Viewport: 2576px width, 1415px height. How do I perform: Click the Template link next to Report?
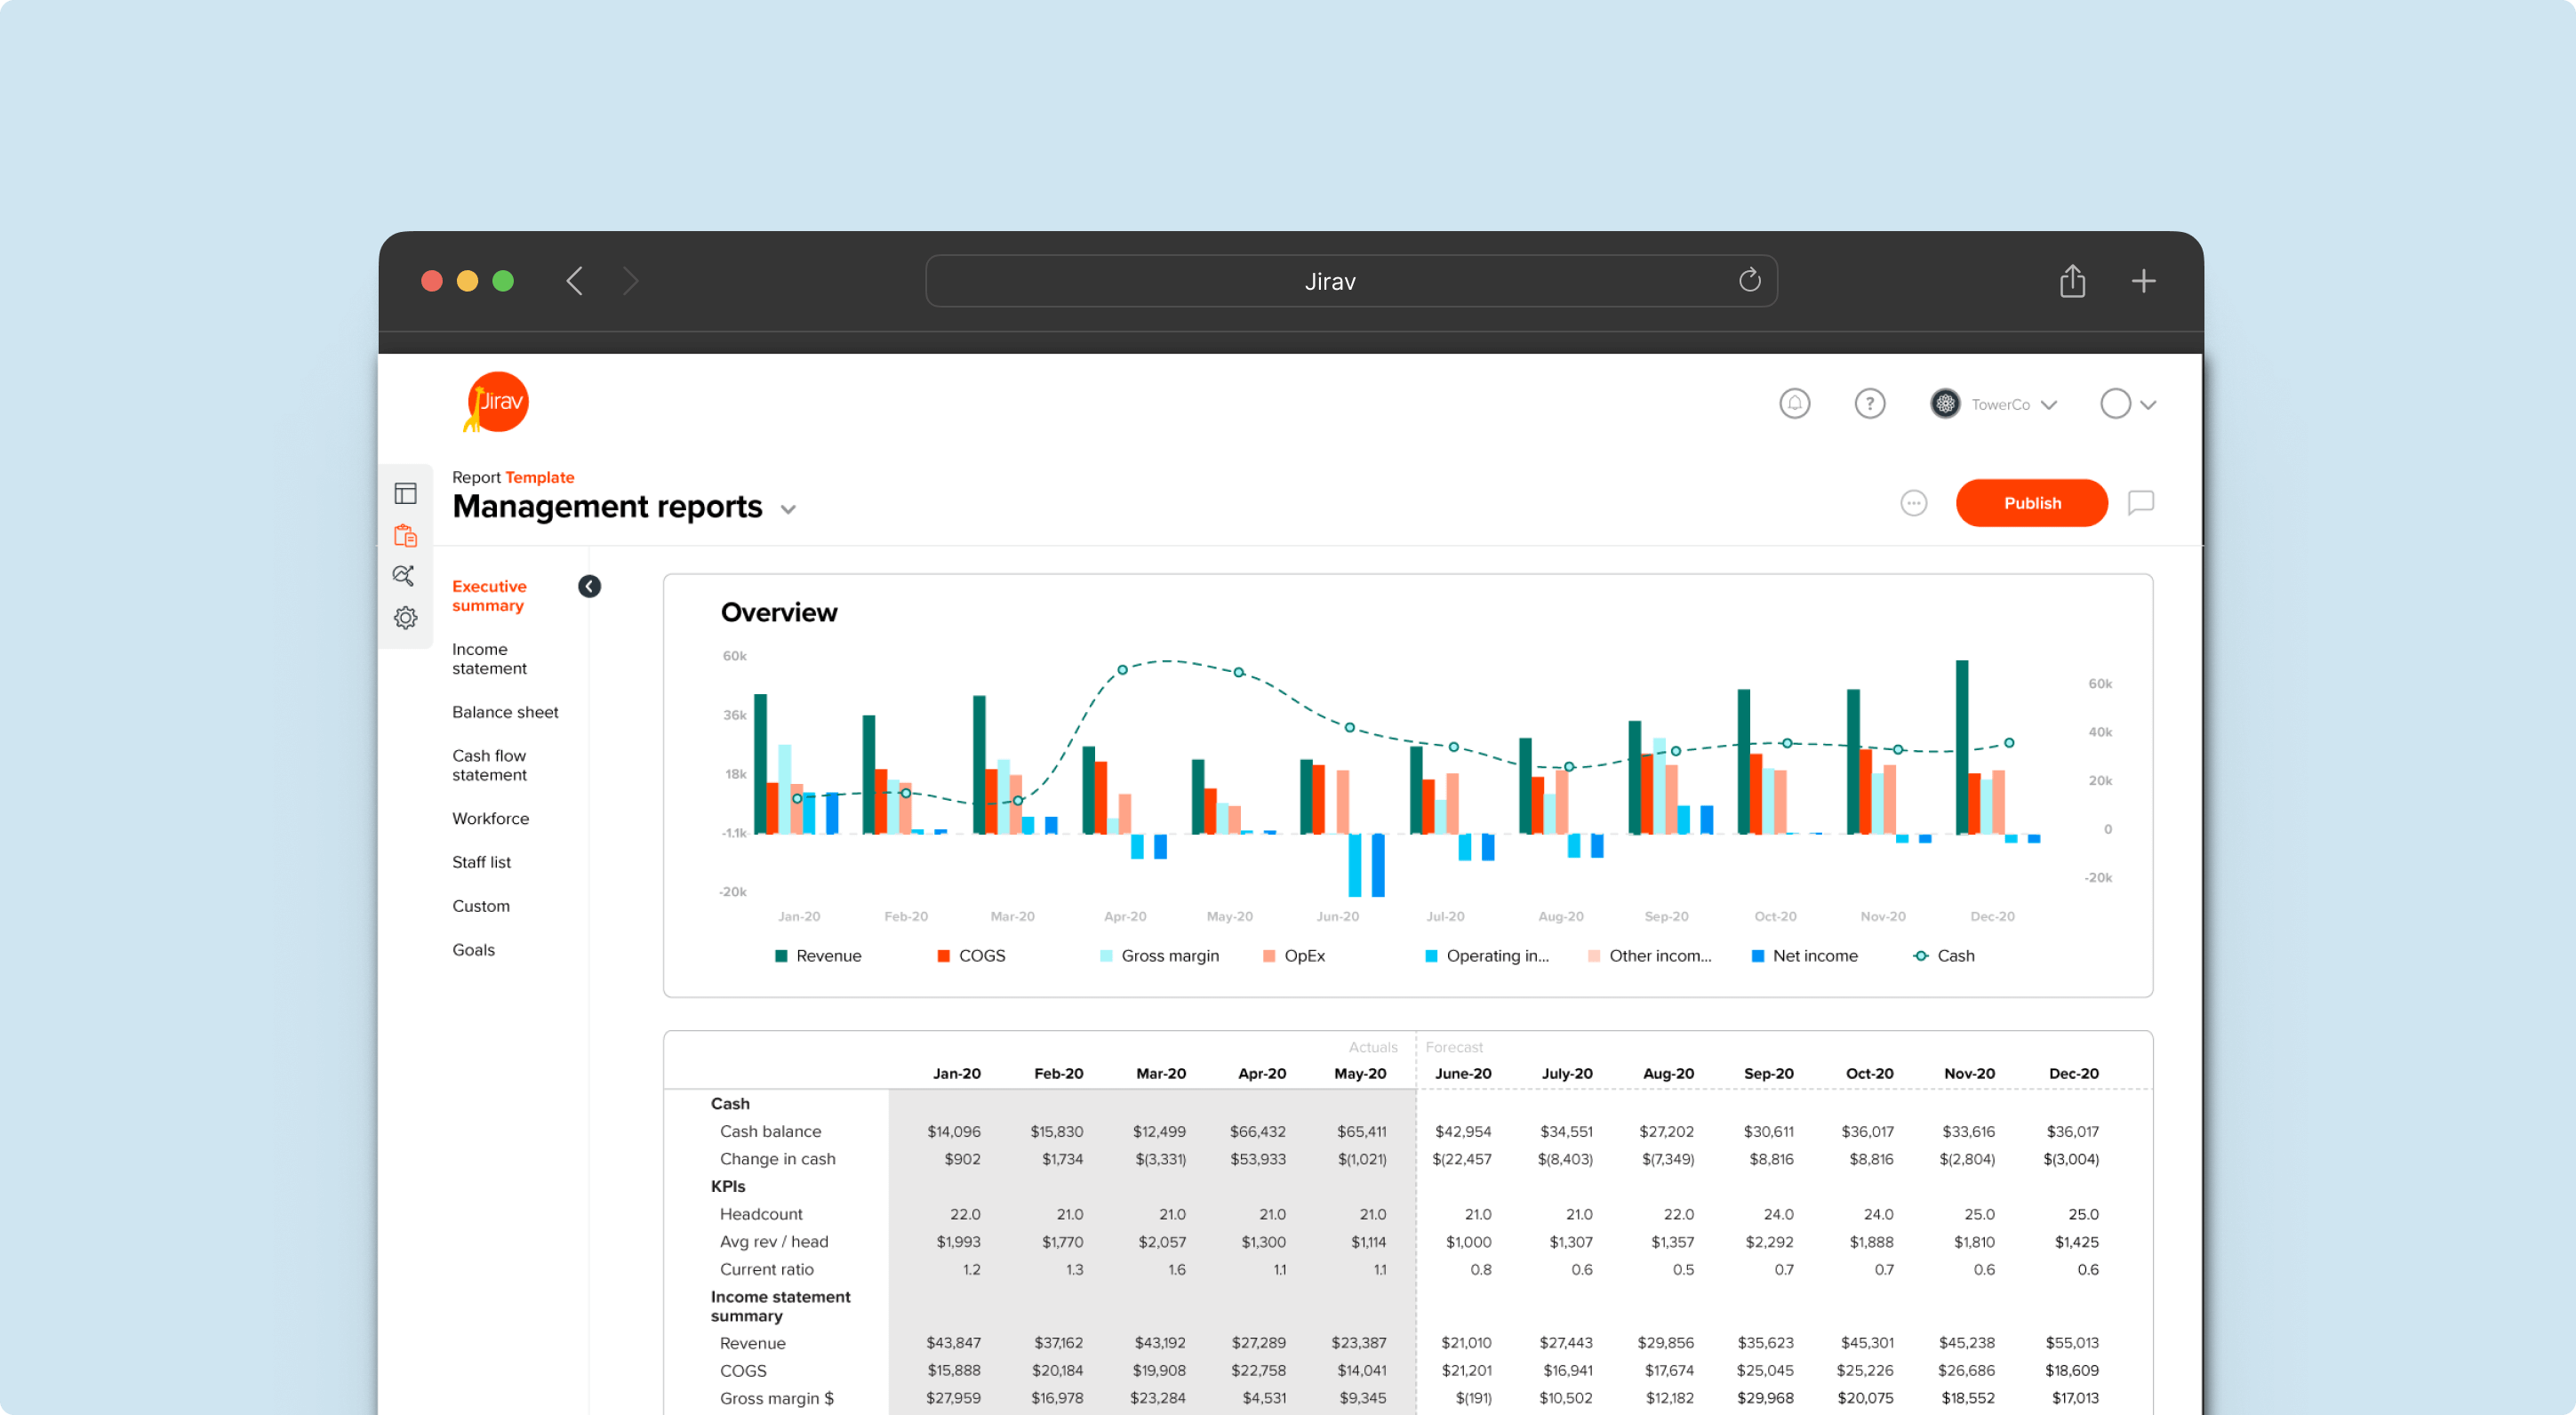point(540,477)
